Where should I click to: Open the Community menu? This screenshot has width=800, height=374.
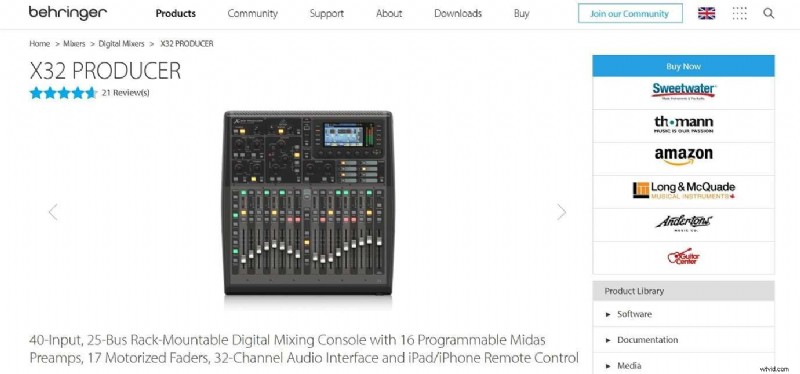click(253, 14)
